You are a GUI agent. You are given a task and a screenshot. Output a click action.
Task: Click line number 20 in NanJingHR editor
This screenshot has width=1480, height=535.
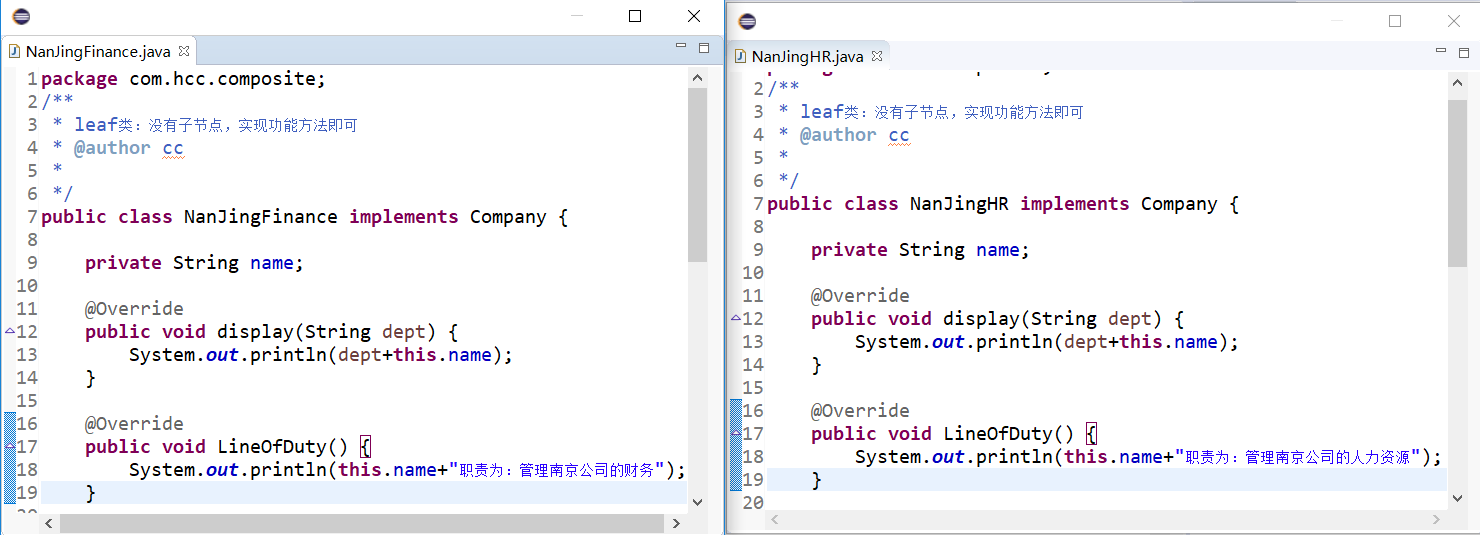[x=753, y=503]
